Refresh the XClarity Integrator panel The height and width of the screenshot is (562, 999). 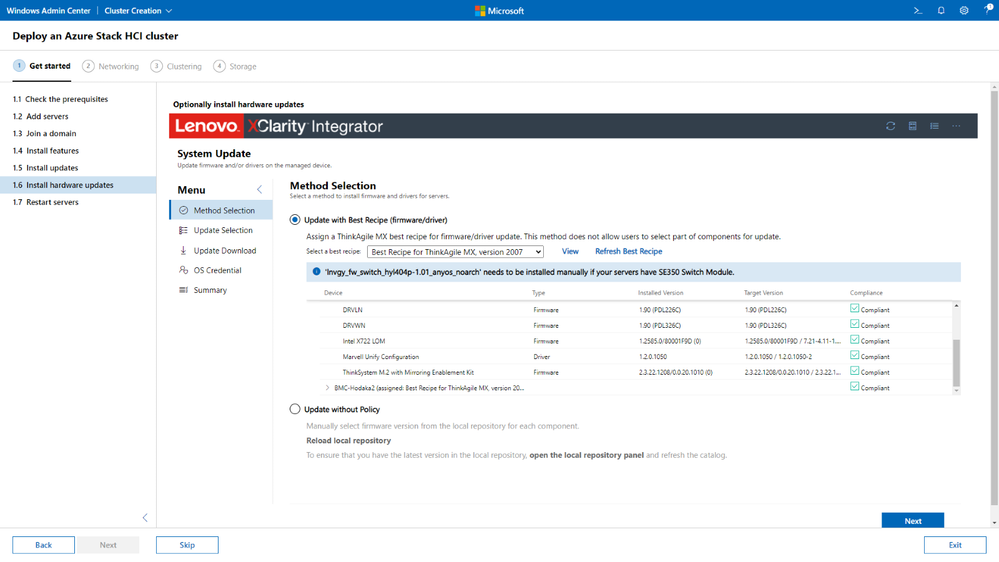pos(891,126)
